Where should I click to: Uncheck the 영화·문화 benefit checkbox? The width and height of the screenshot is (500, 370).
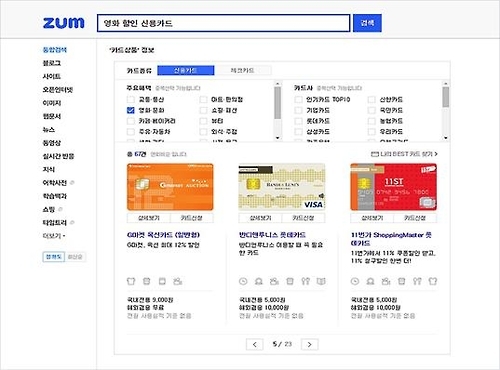[x=131, y=110]
